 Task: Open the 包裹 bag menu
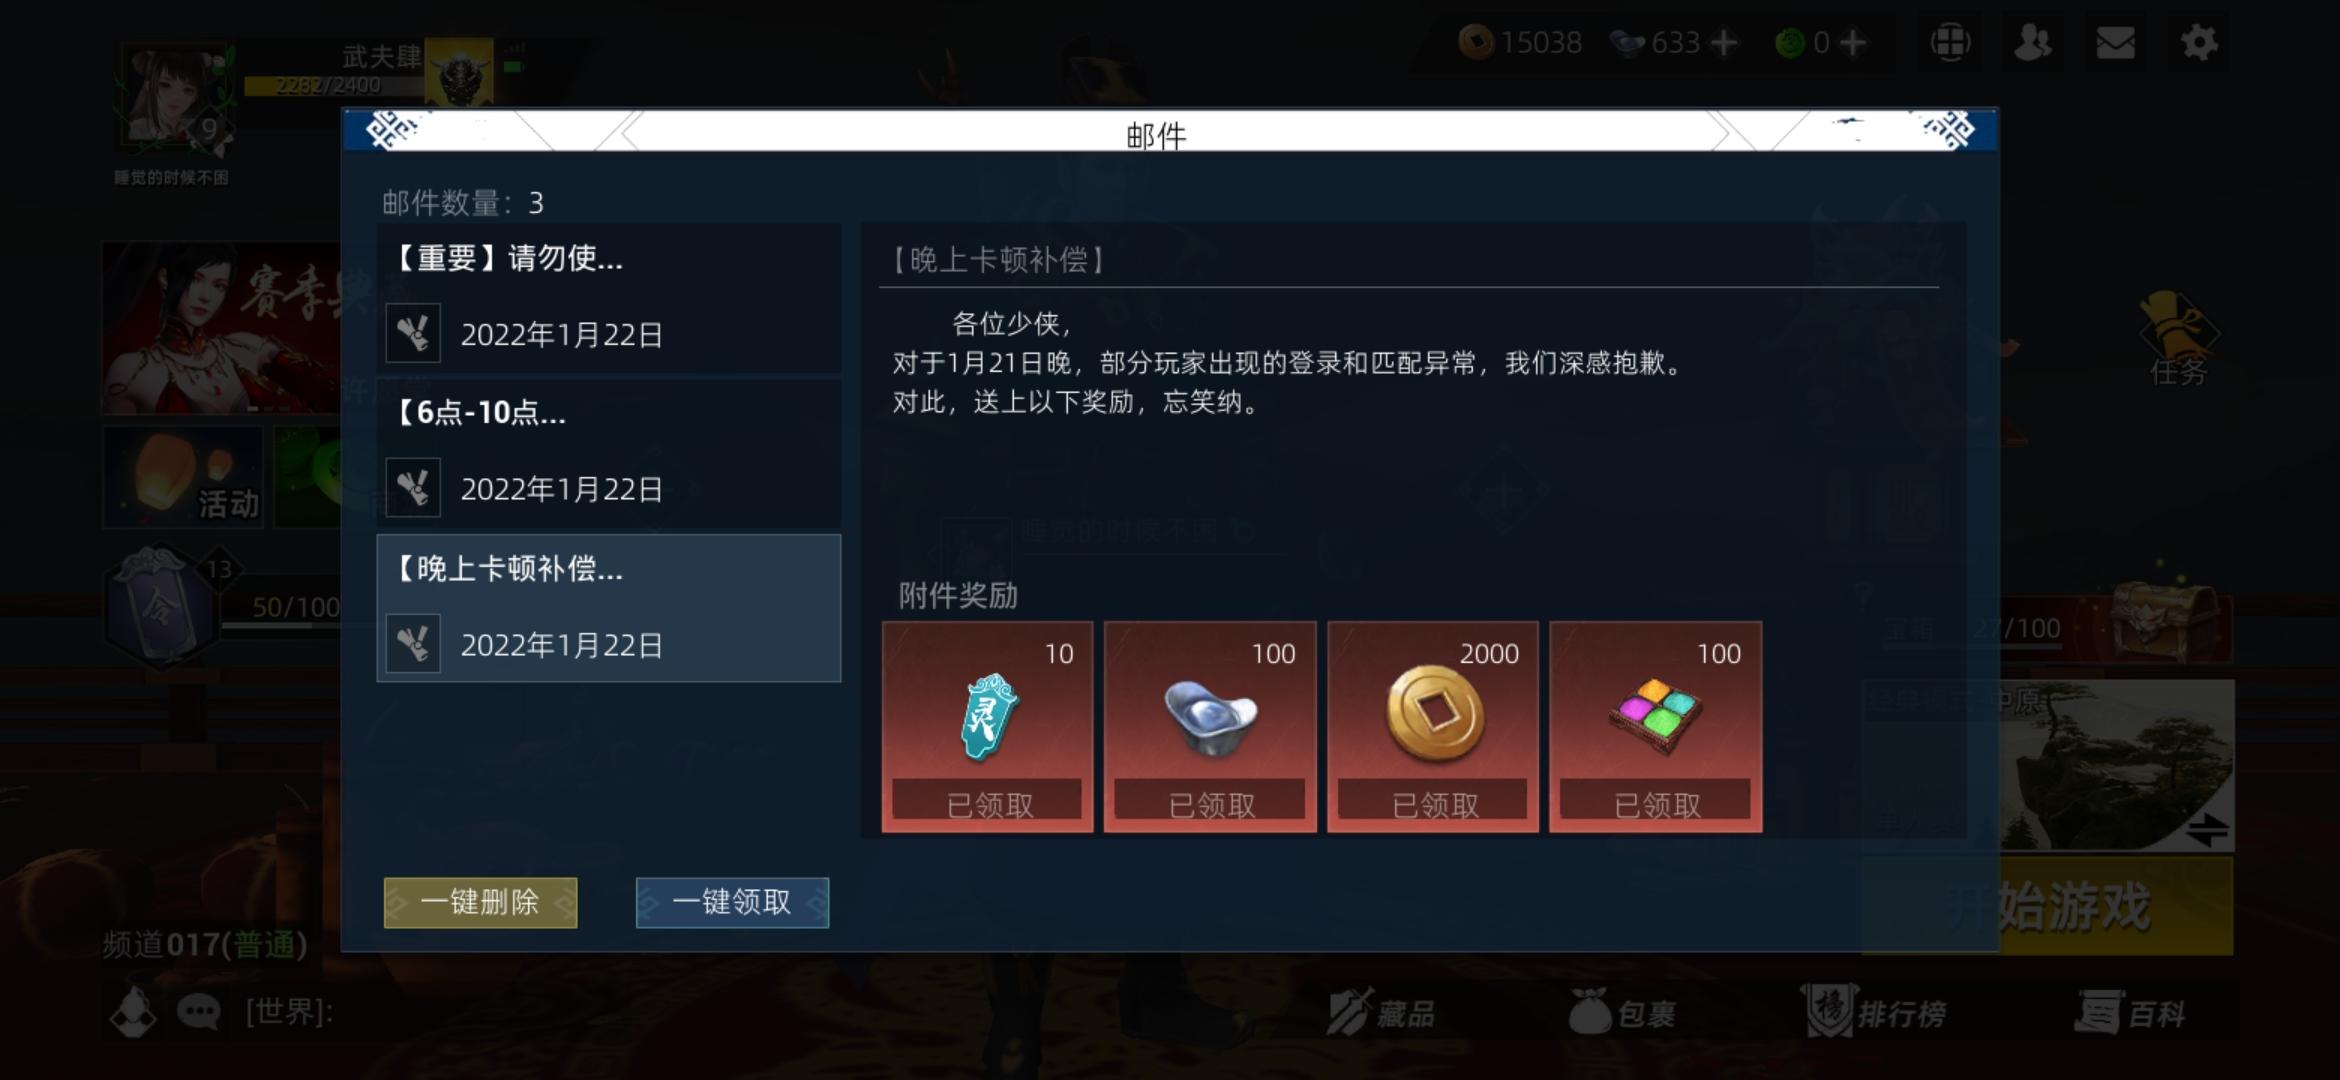[x=1621, y=1012]
